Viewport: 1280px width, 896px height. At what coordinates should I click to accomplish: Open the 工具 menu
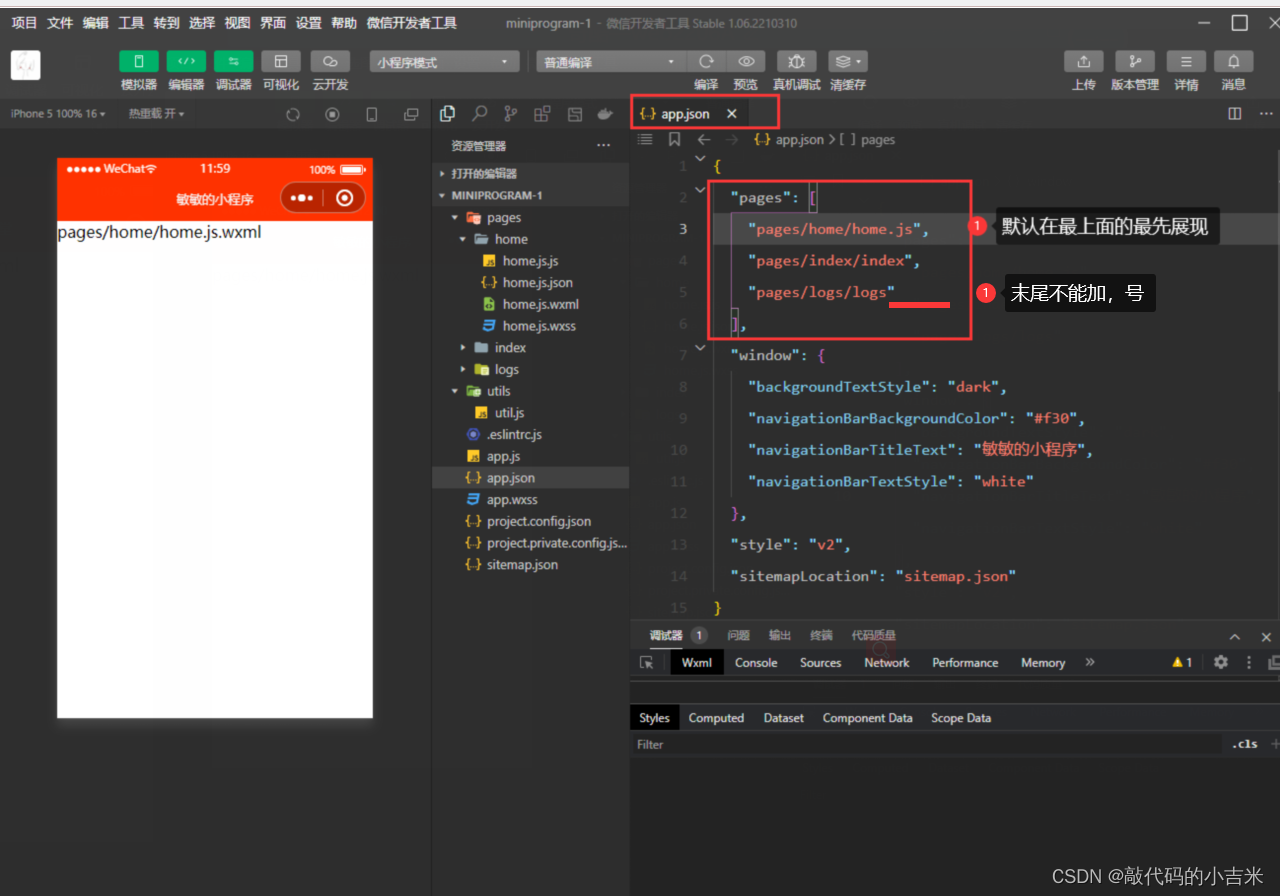click(131, 23)
